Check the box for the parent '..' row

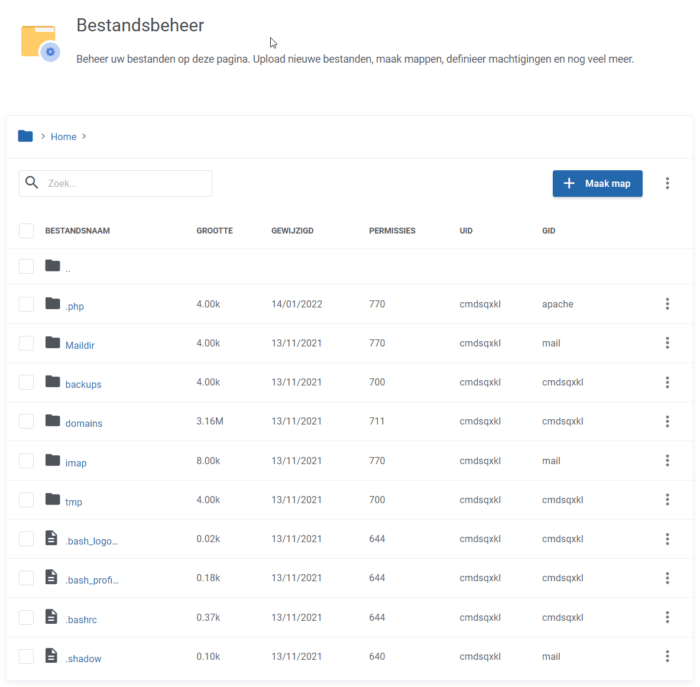coord(26,266)
